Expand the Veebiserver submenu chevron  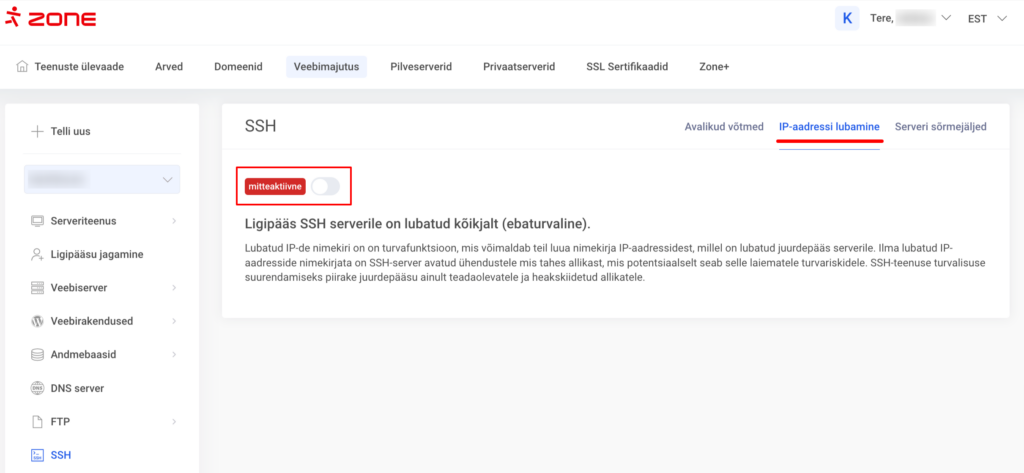(x=174, y=288)
